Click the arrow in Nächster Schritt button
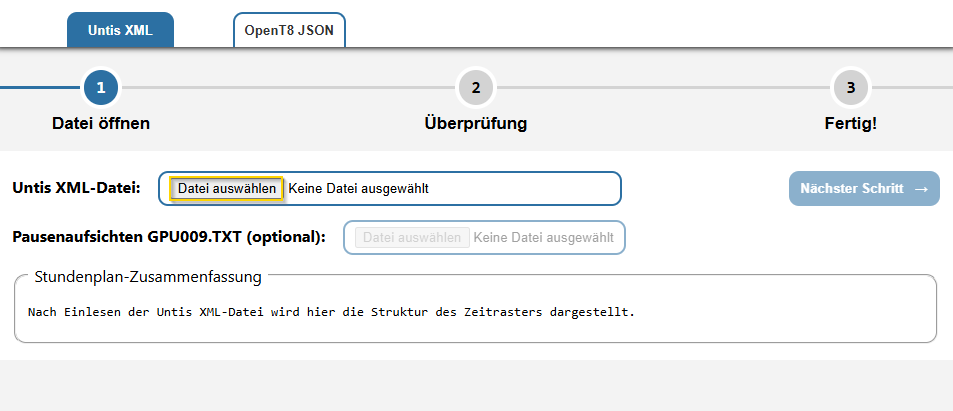The height and width of the screenshot is (411, 953). coord(921,189)
